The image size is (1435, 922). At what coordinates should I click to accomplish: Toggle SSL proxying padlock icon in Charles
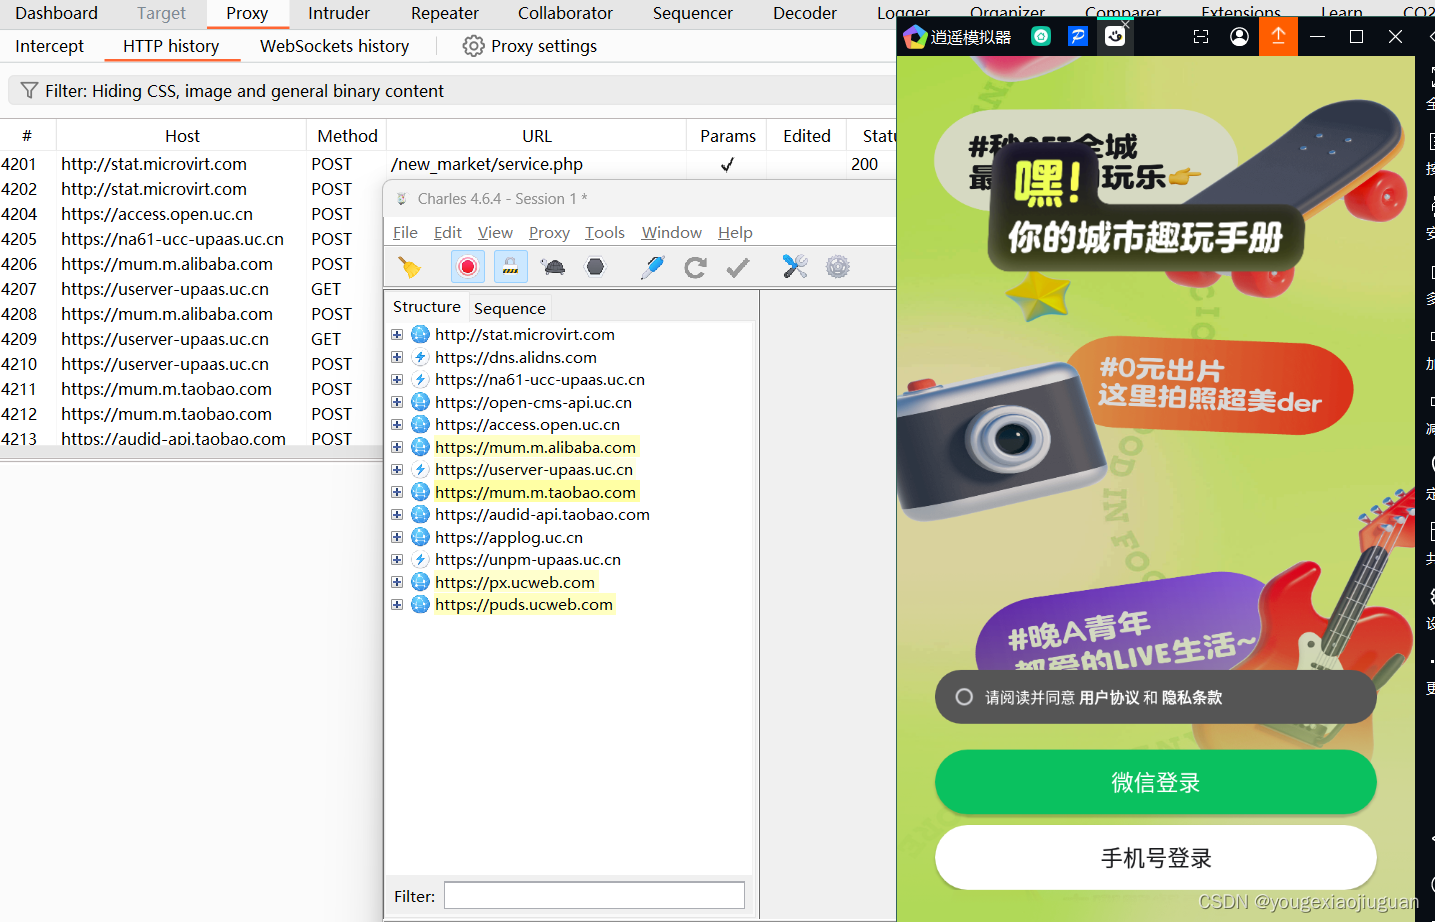pos(510,267)
